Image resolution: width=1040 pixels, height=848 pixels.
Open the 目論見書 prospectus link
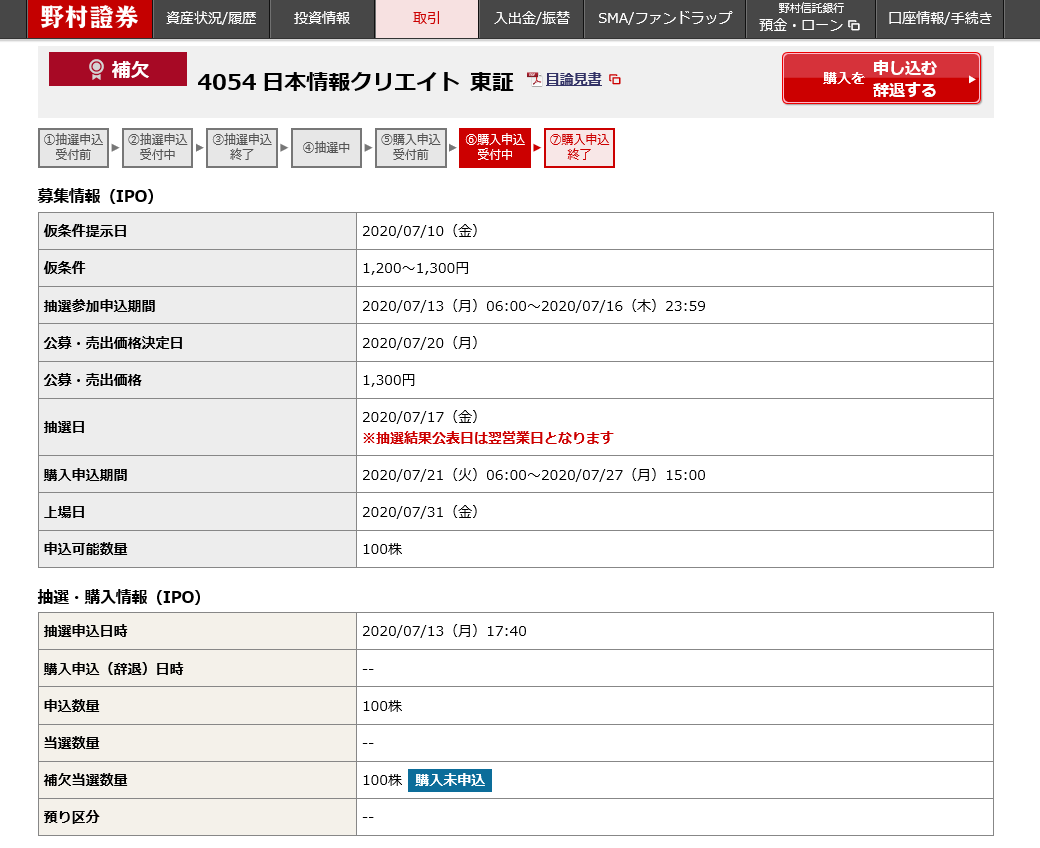(x=573, y=80)
